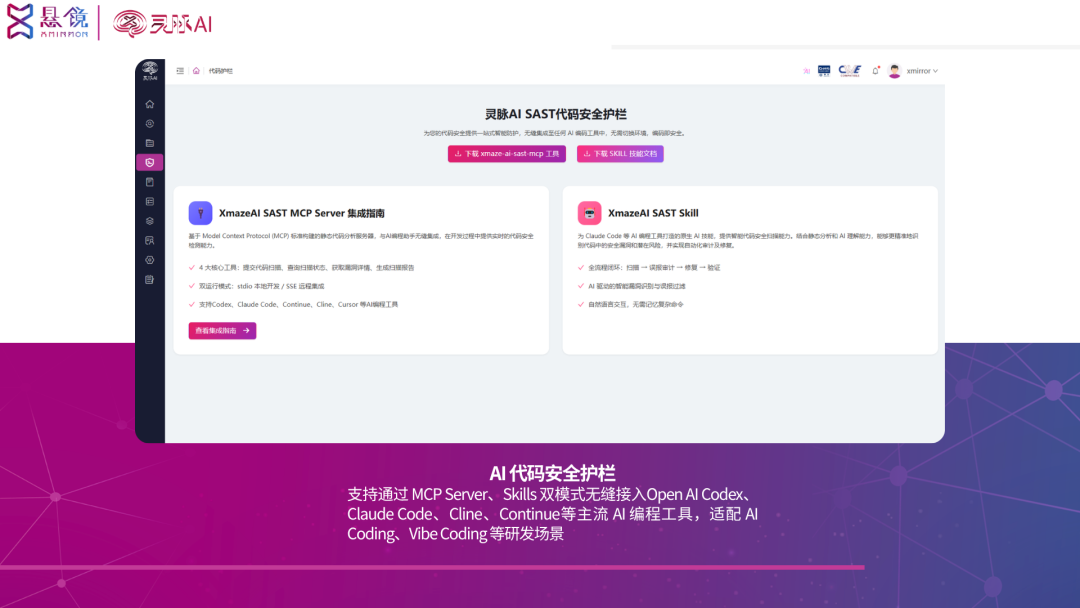The height and width of the screenshot is (608, 1080).
Task: Click the 悬镜 Xmirror logo in the slide header
Action: click(48, 21)
